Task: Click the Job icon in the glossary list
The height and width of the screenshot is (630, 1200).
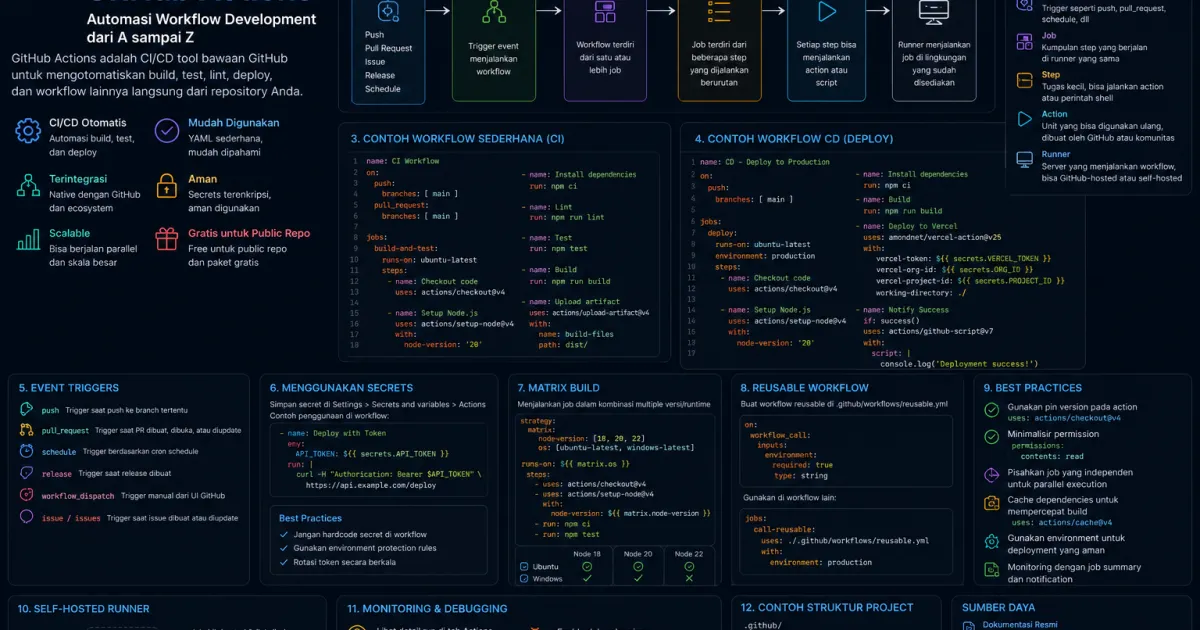Action: (1023, 41)
